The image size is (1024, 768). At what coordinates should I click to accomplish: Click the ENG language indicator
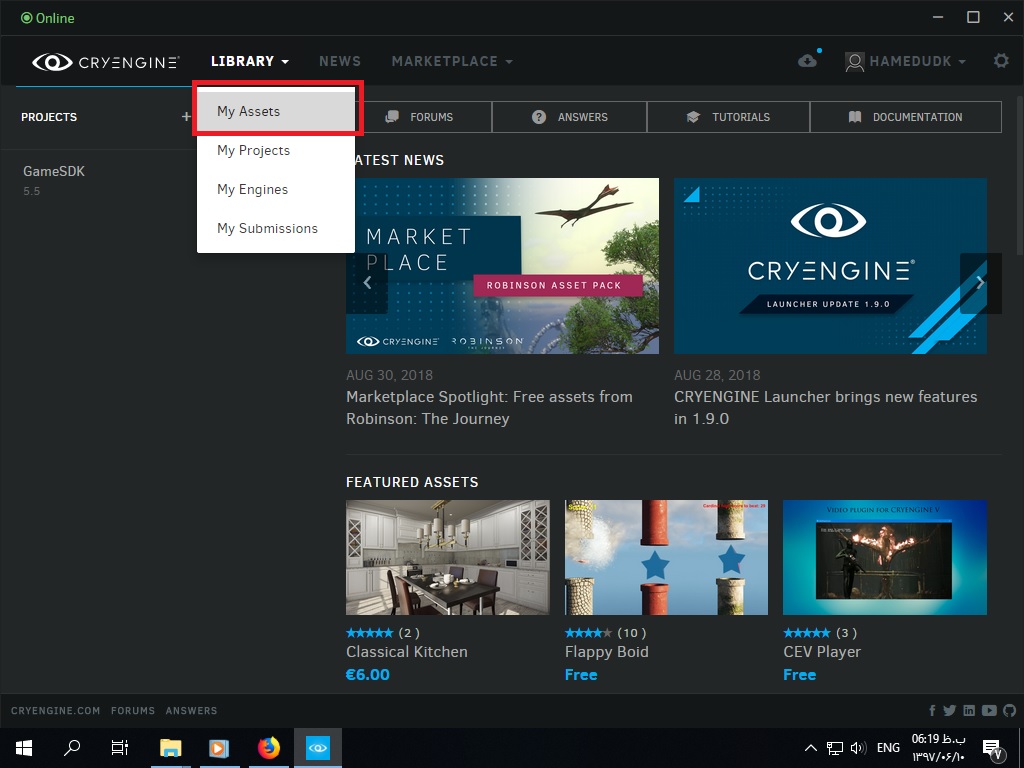coord(888,748)
